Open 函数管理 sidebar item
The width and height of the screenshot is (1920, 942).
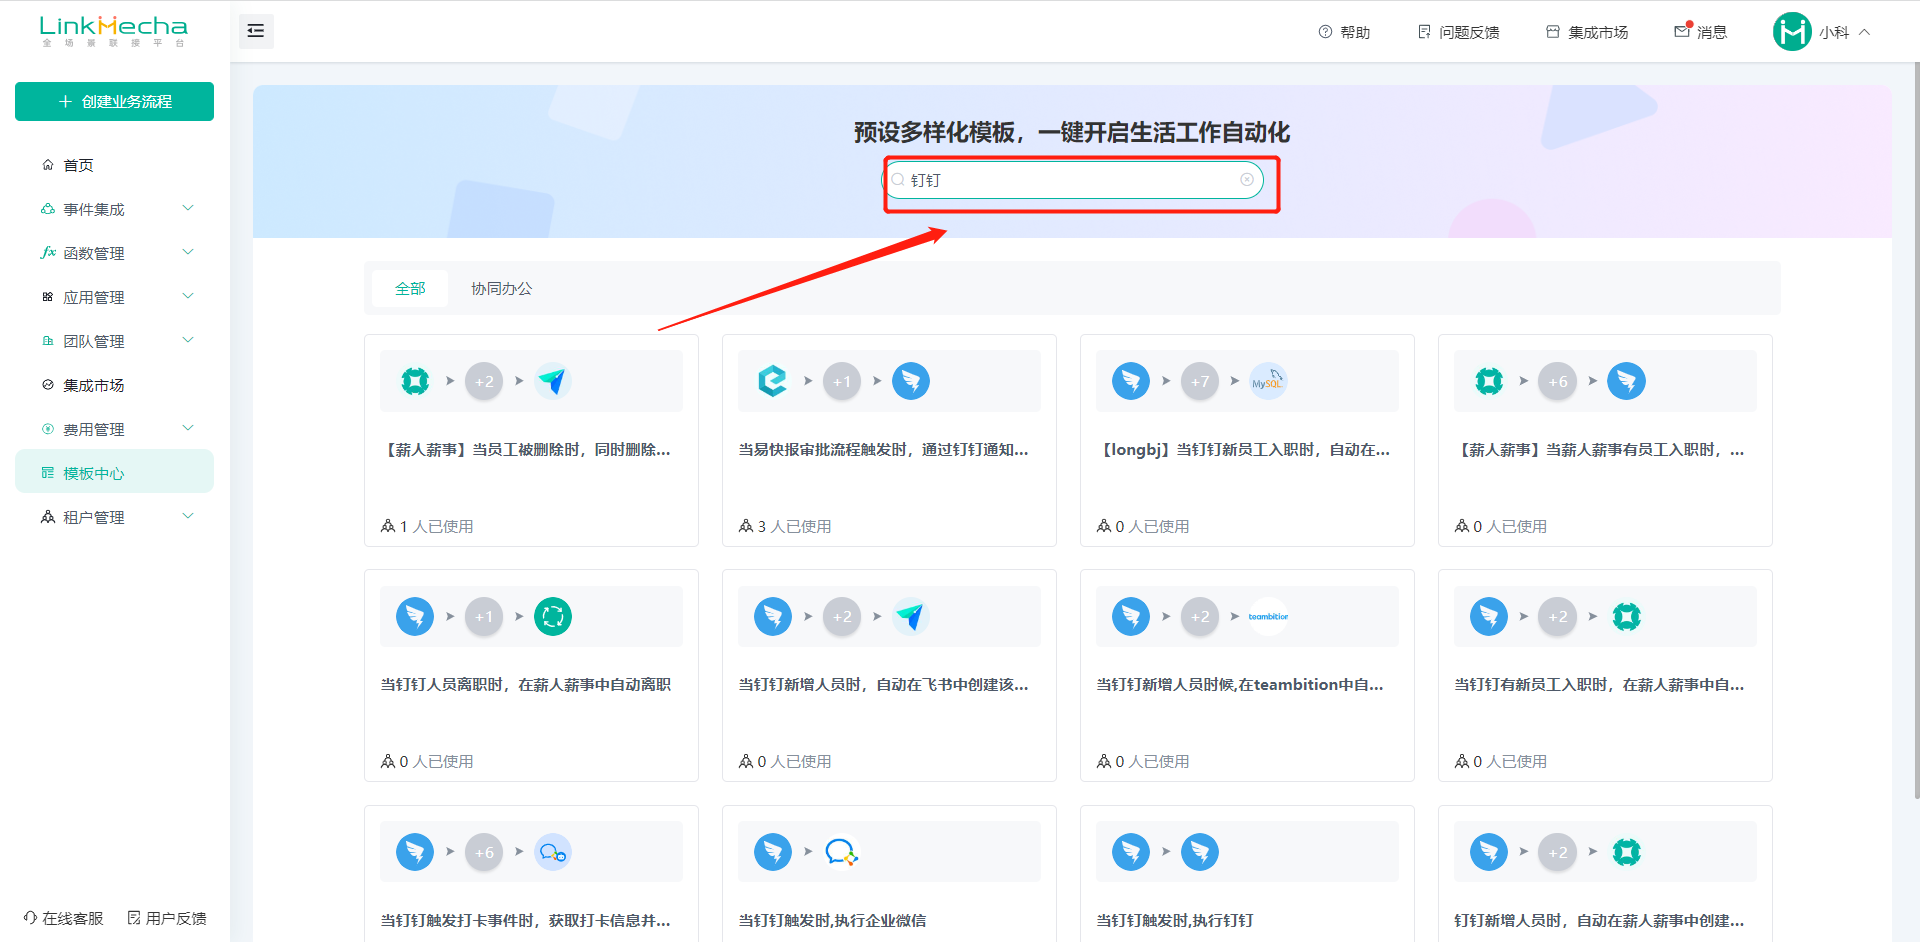[94, 253]
